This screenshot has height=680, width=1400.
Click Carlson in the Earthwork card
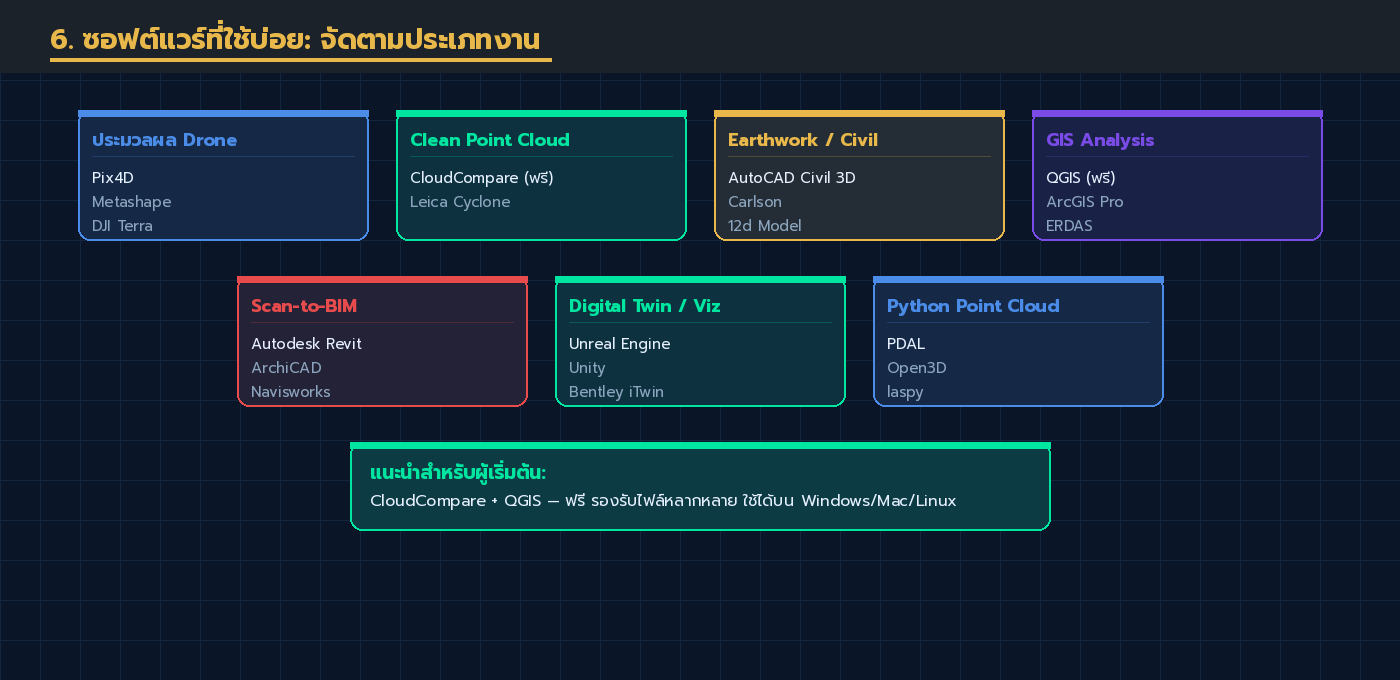tap(755, 202)
